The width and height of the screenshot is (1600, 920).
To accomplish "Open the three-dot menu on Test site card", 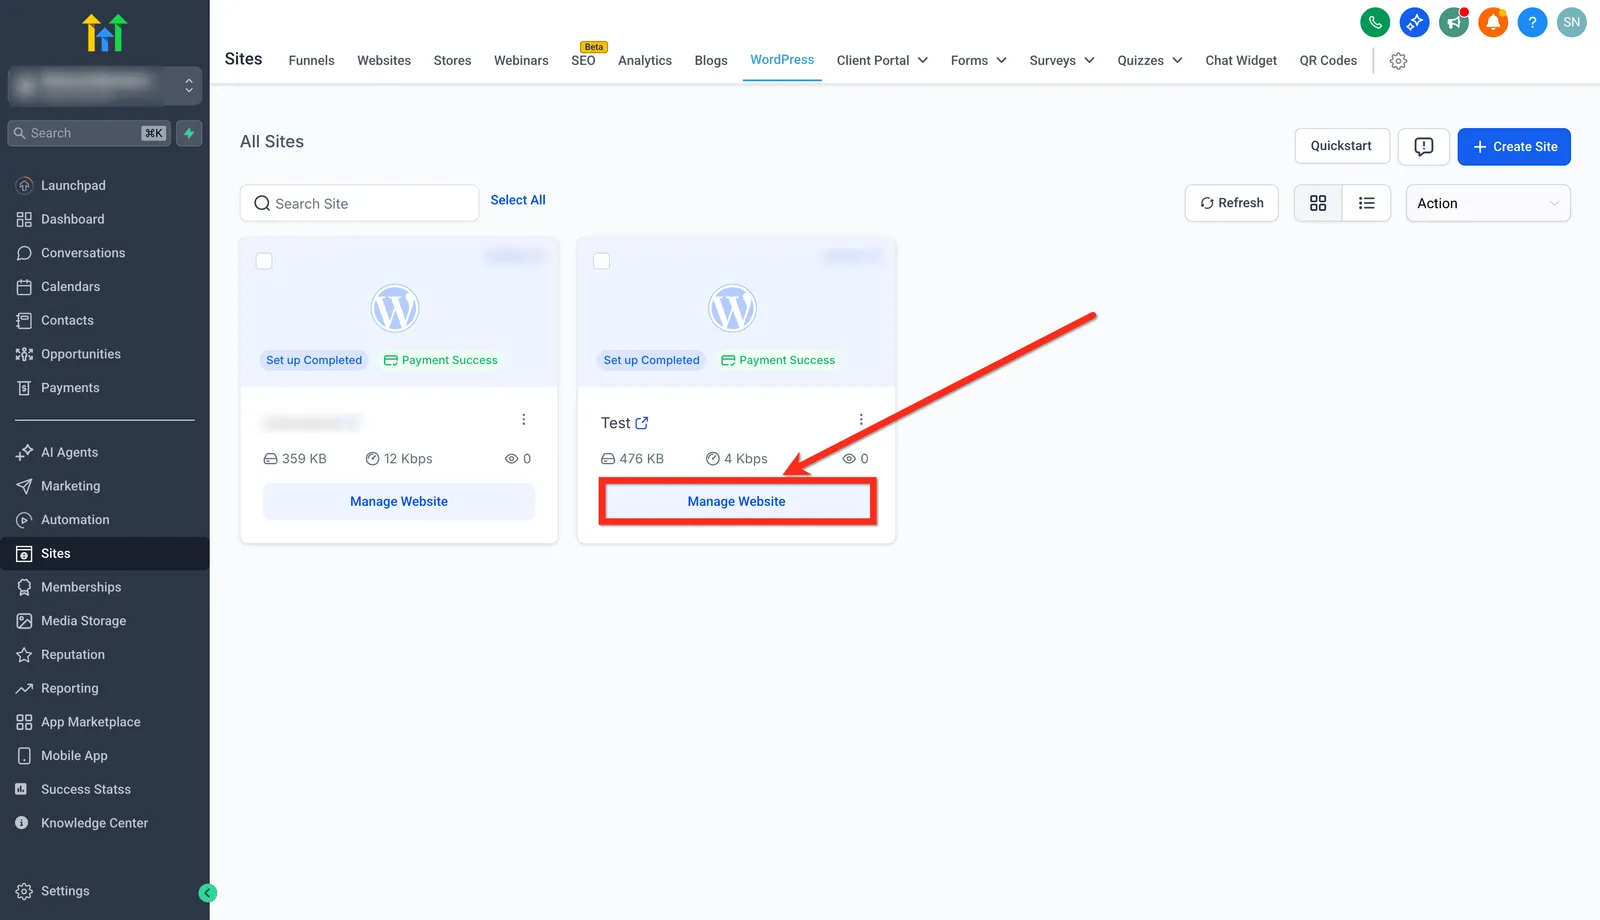I will click(x=861, y=420).
